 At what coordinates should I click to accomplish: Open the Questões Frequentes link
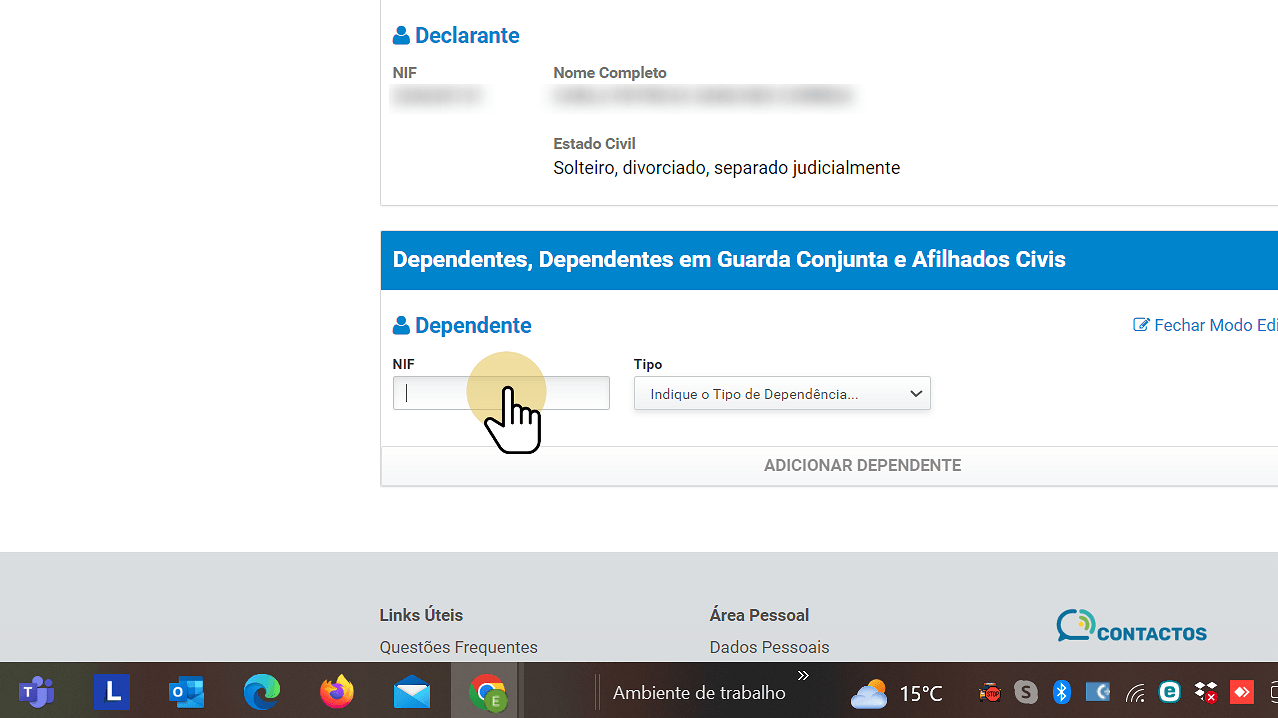458,647
